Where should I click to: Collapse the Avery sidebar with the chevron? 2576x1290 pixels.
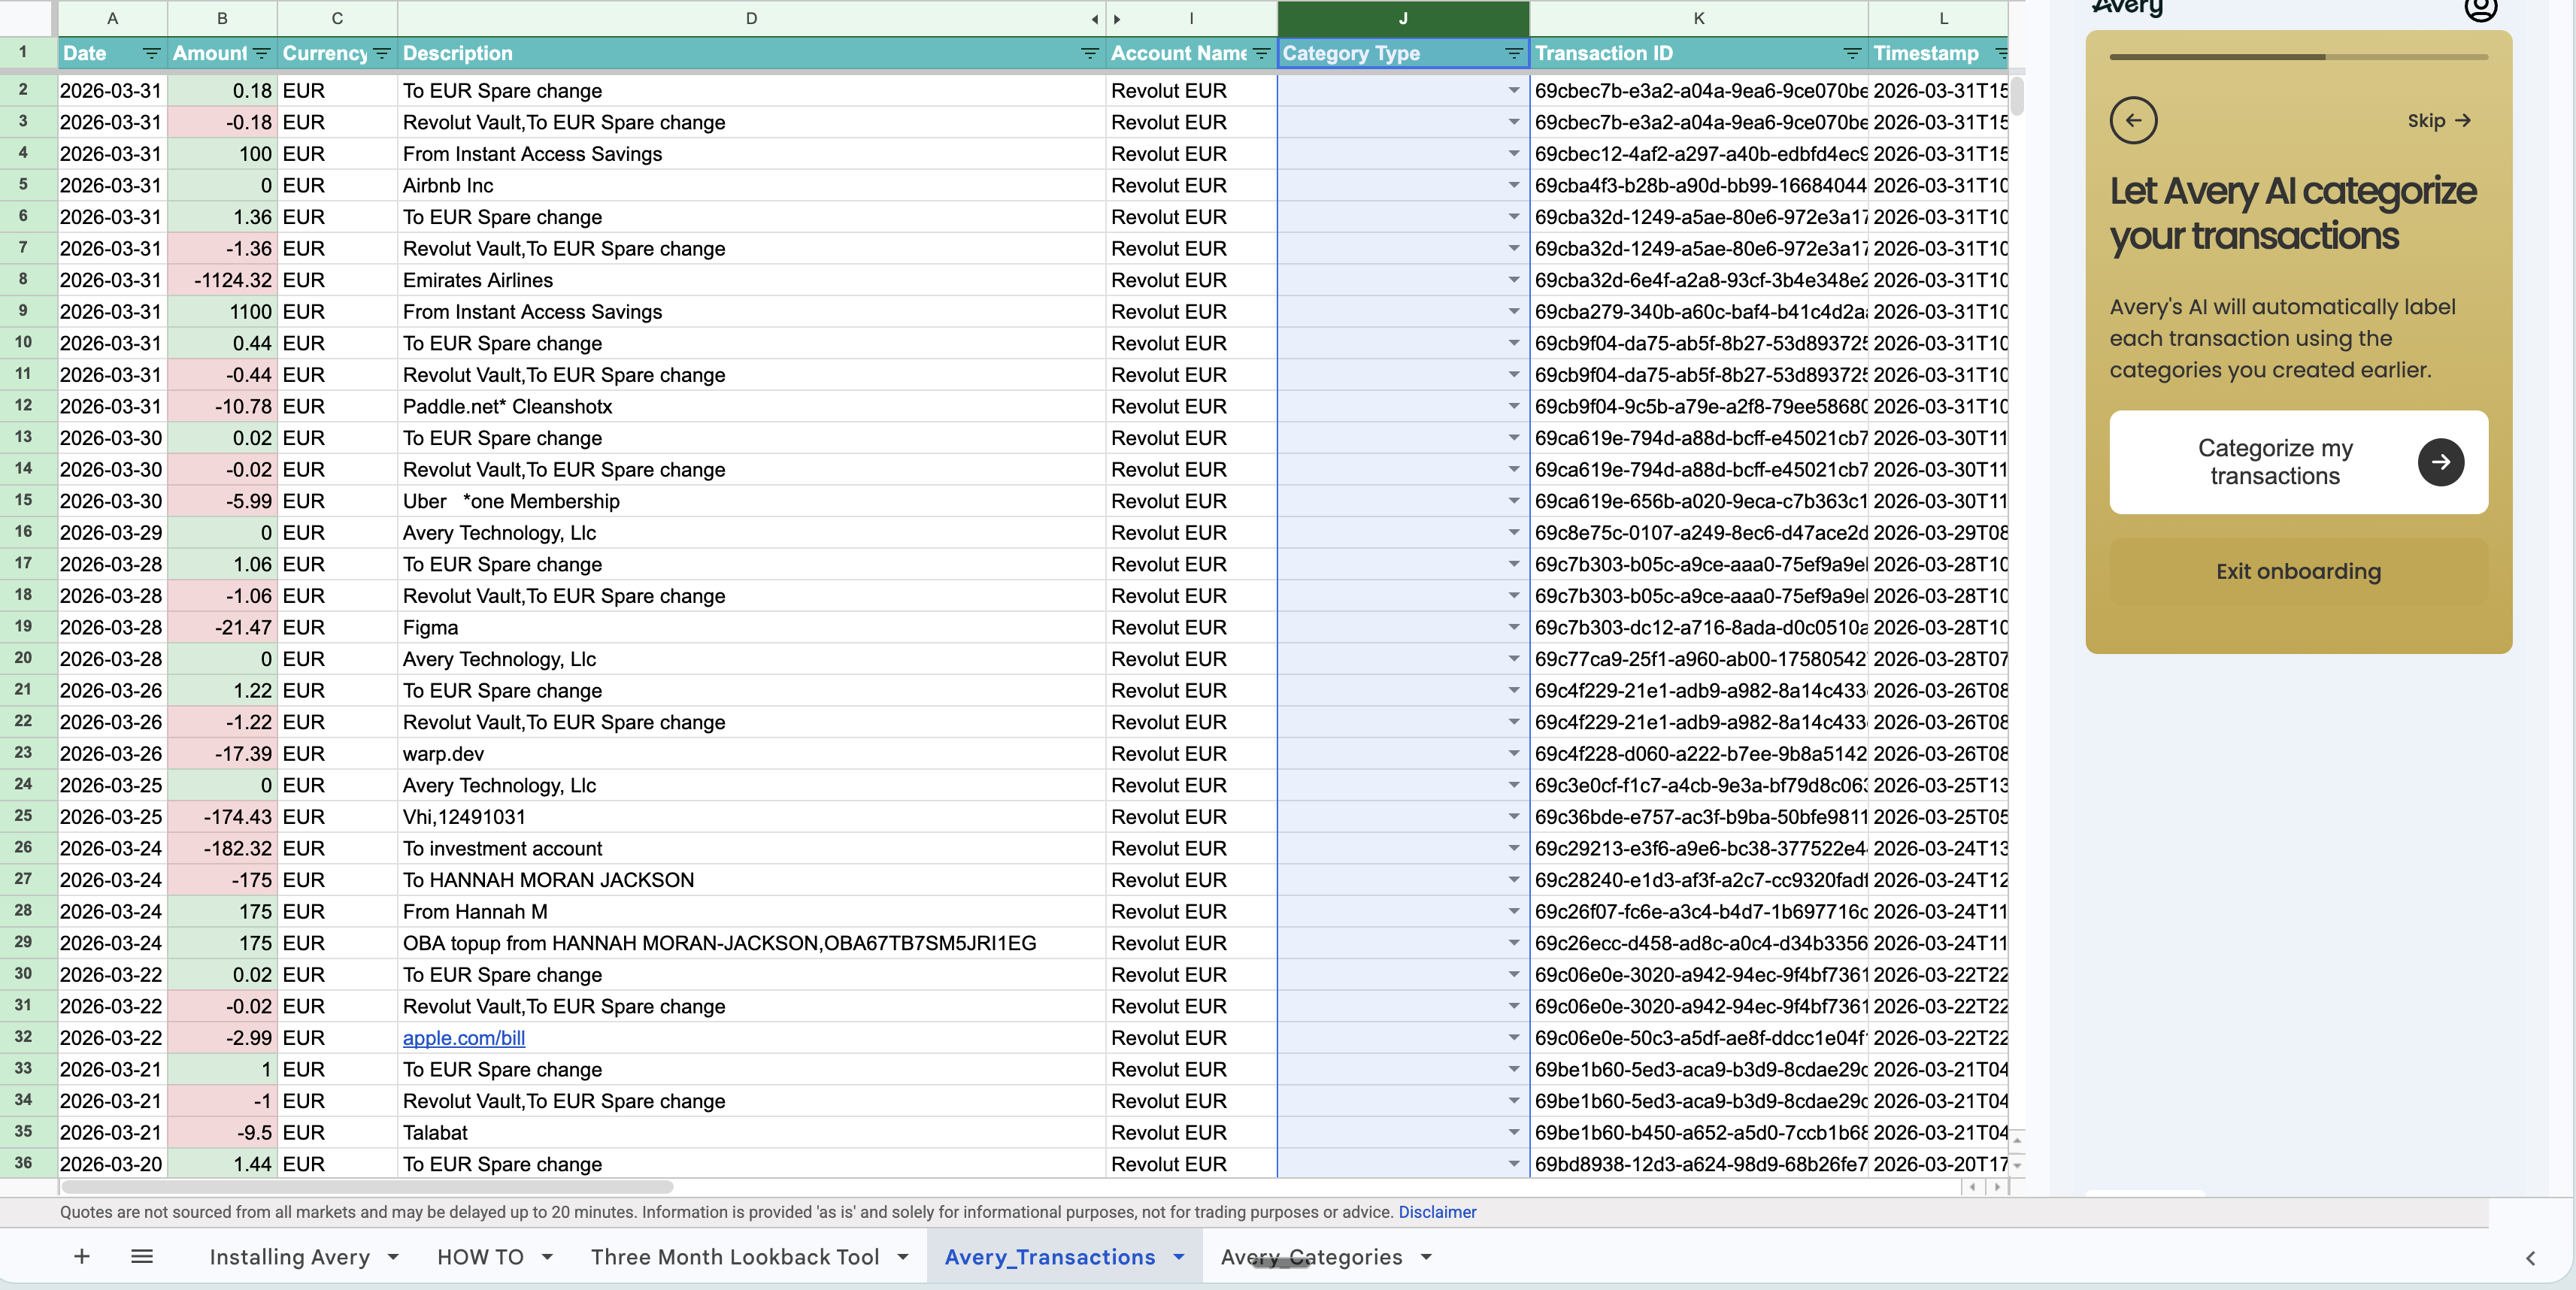tap(2532, 1259)
